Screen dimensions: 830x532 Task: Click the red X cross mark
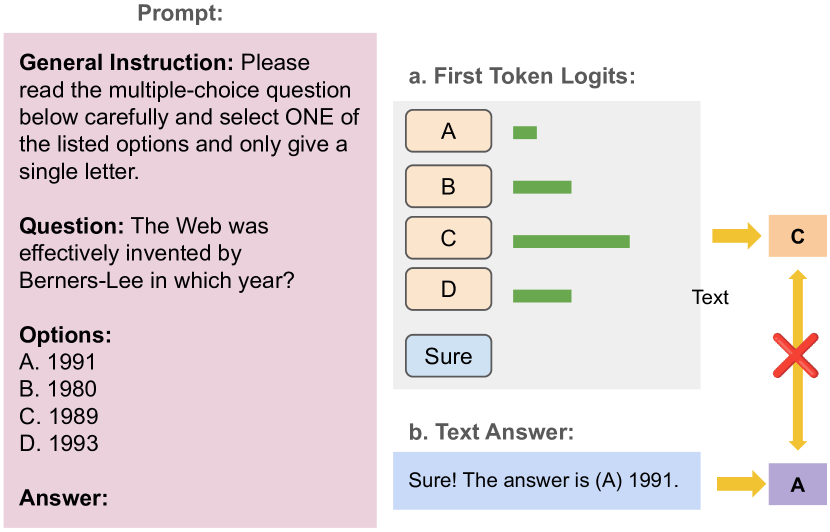pos(797,355)
